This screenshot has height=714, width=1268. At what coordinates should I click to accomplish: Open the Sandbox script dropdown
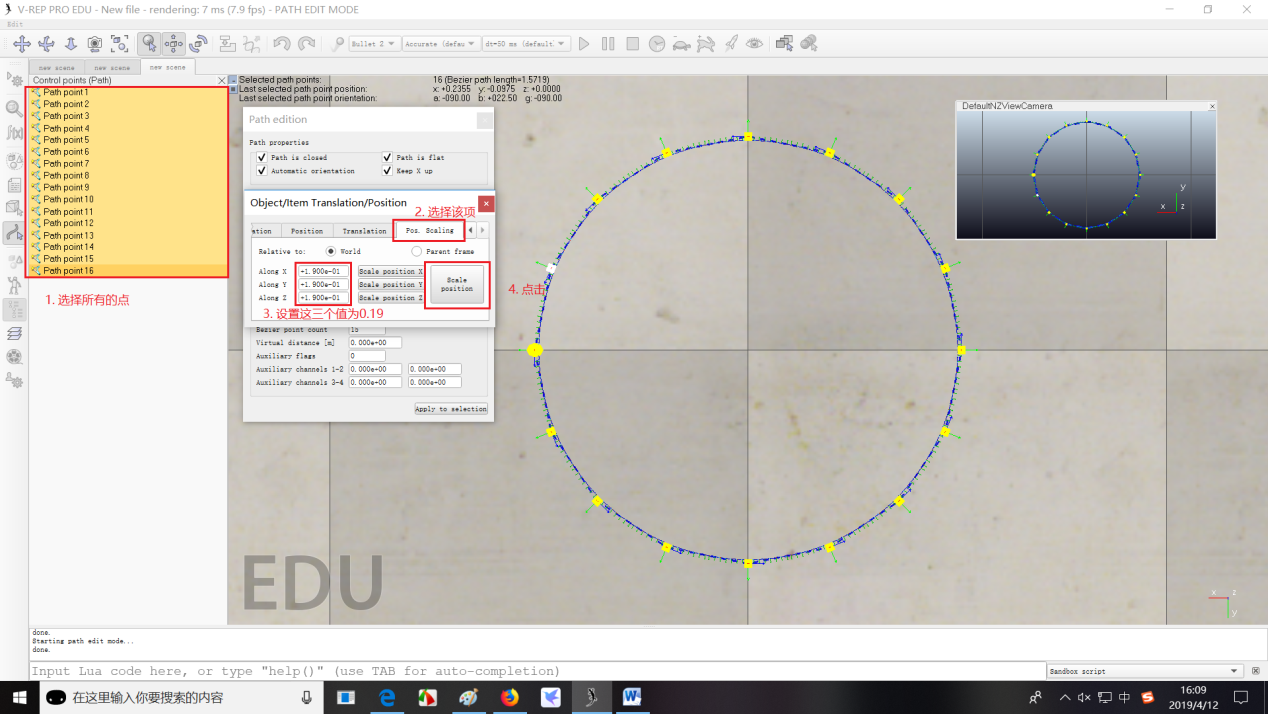click(x=1143, y=671)
